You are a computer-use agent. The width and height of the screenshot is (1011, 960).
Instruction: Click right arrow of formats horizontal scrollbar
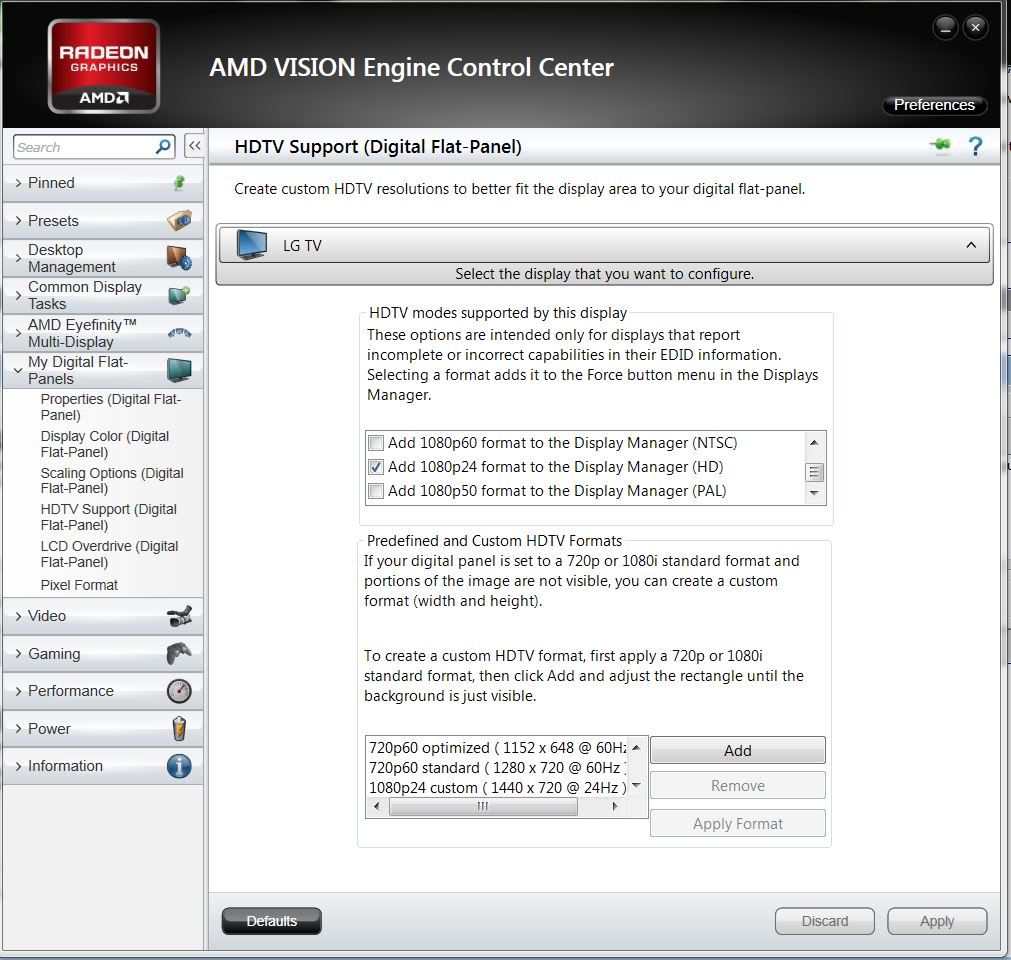(614, 806)
